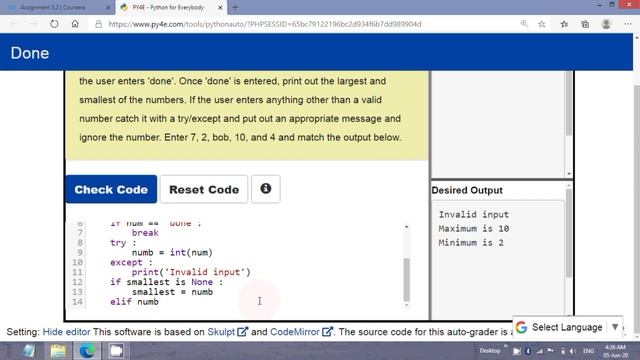Viewport: 640px width, 360px height.
Task: Click the Done page heading
Action: [30, 53]
